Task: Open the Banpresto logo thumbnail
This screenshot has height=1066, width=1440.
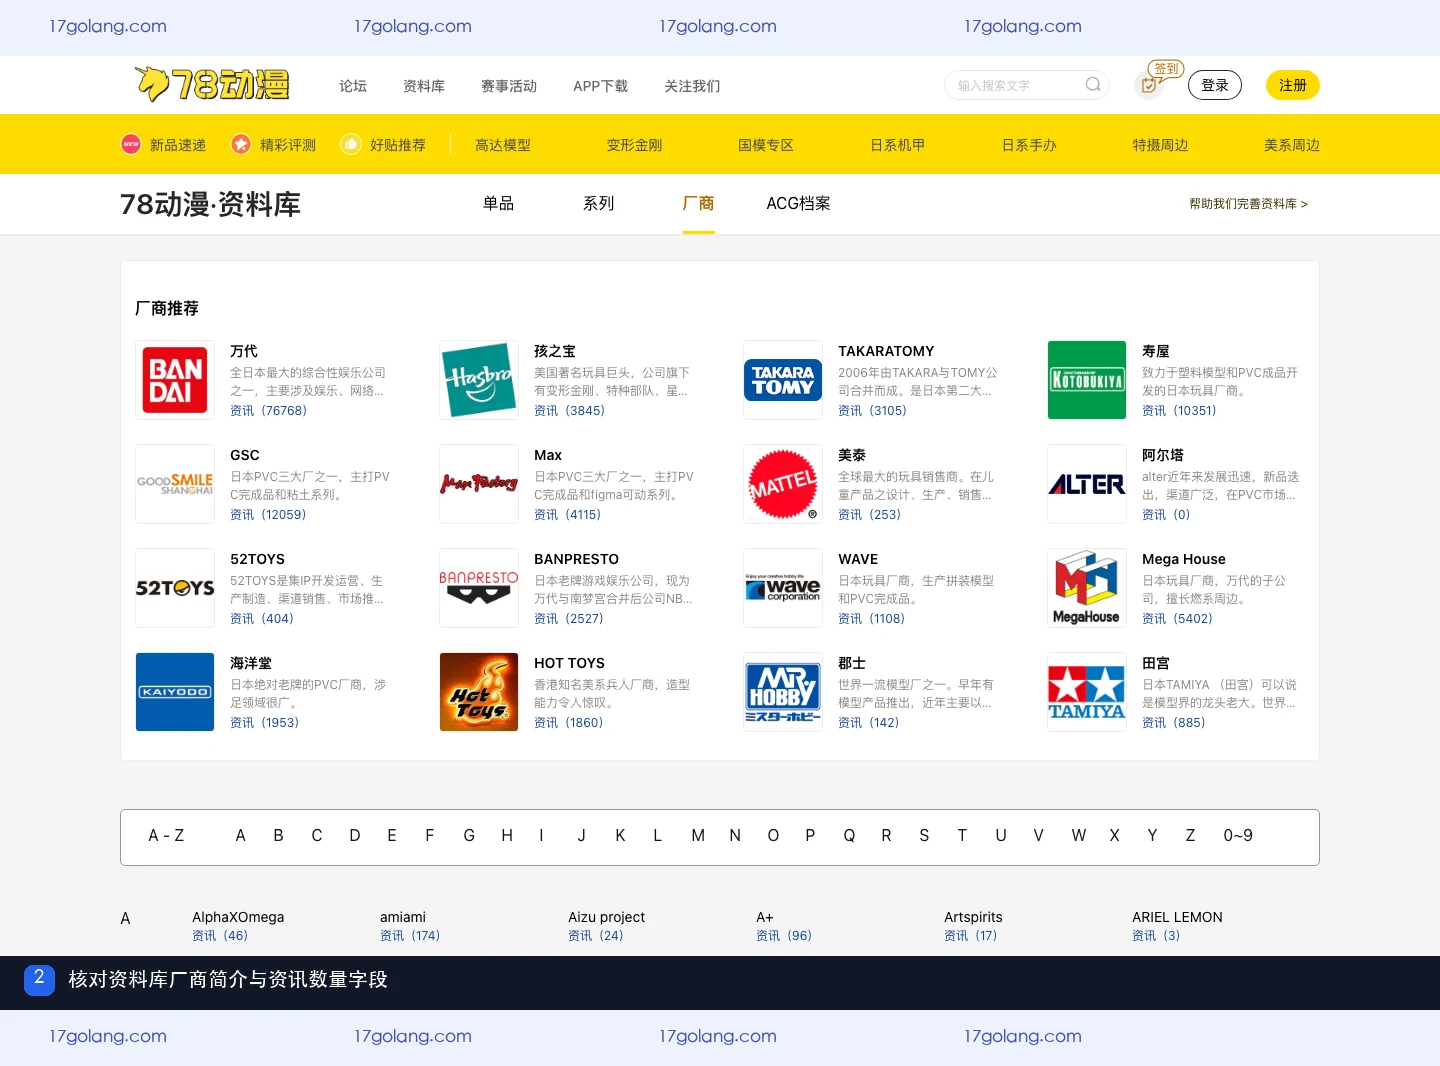Action: pos(479,588)
